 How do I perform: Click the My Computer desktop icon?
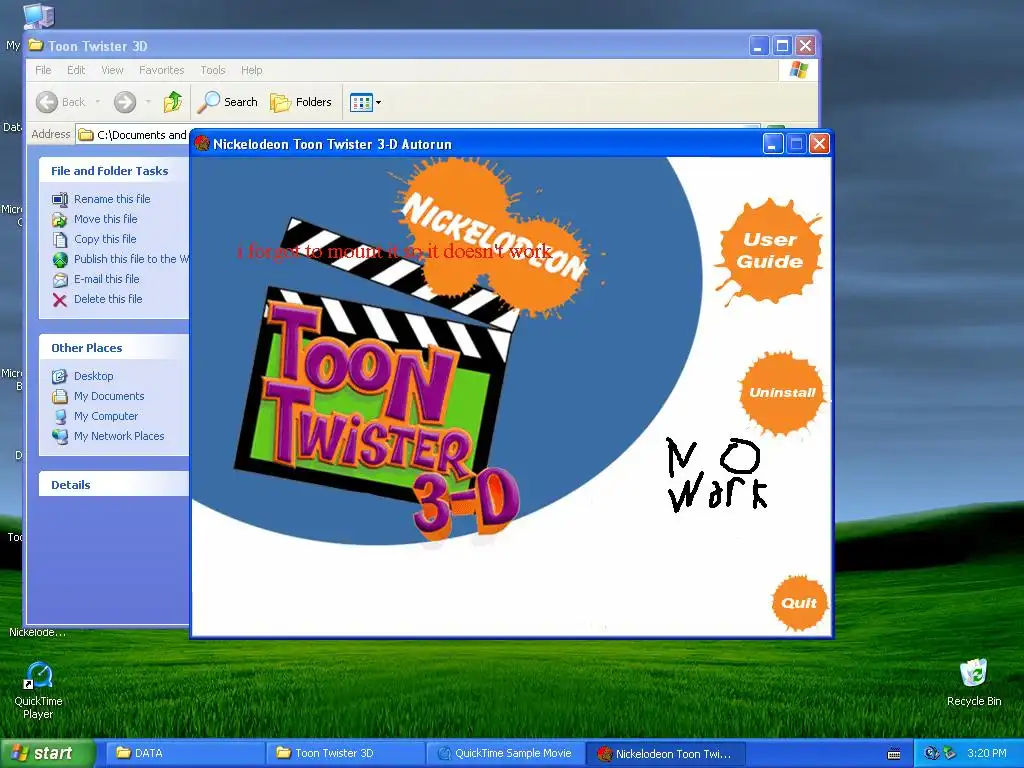click(x=38, y=16)
